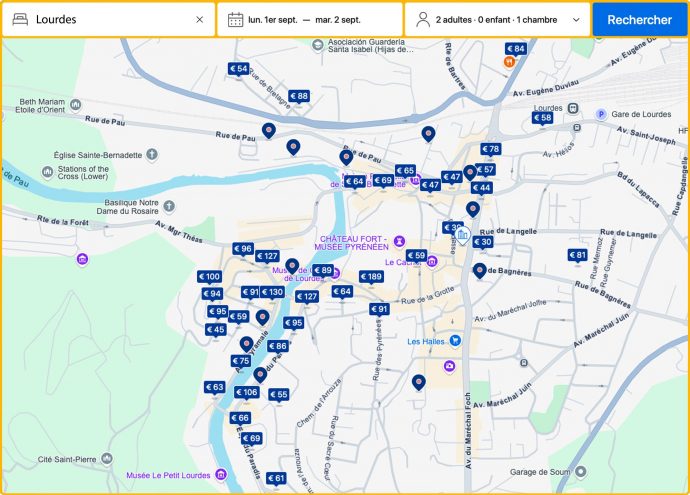The height and width of the screenshot is (495, 690).
Task: Click the Lourdes destination input field
Action: 110,19
